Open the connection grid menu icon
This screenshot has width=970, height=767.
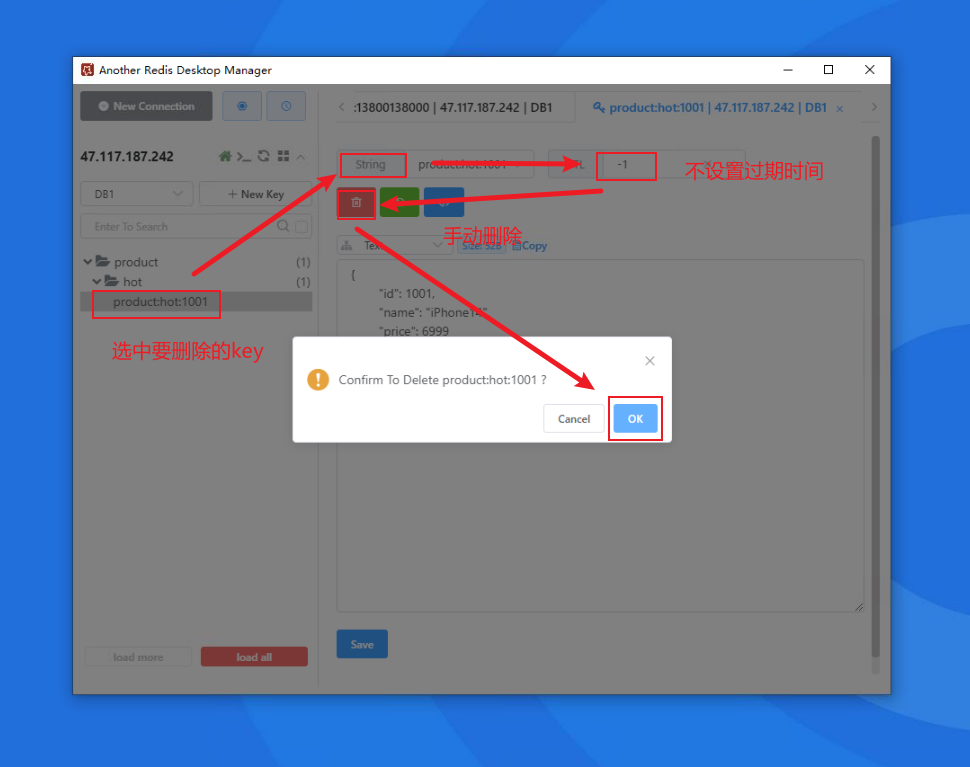283,156
